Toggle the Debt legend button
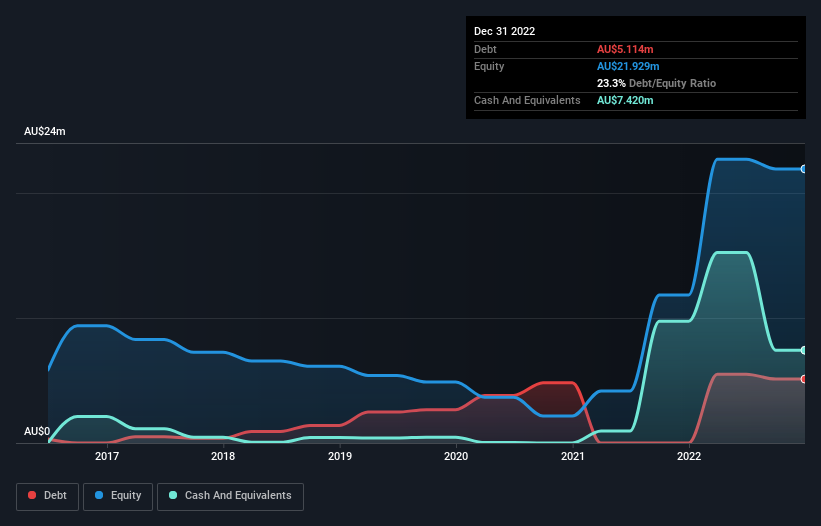The width and height of the screenshot is (821, 526). [48, 496]
